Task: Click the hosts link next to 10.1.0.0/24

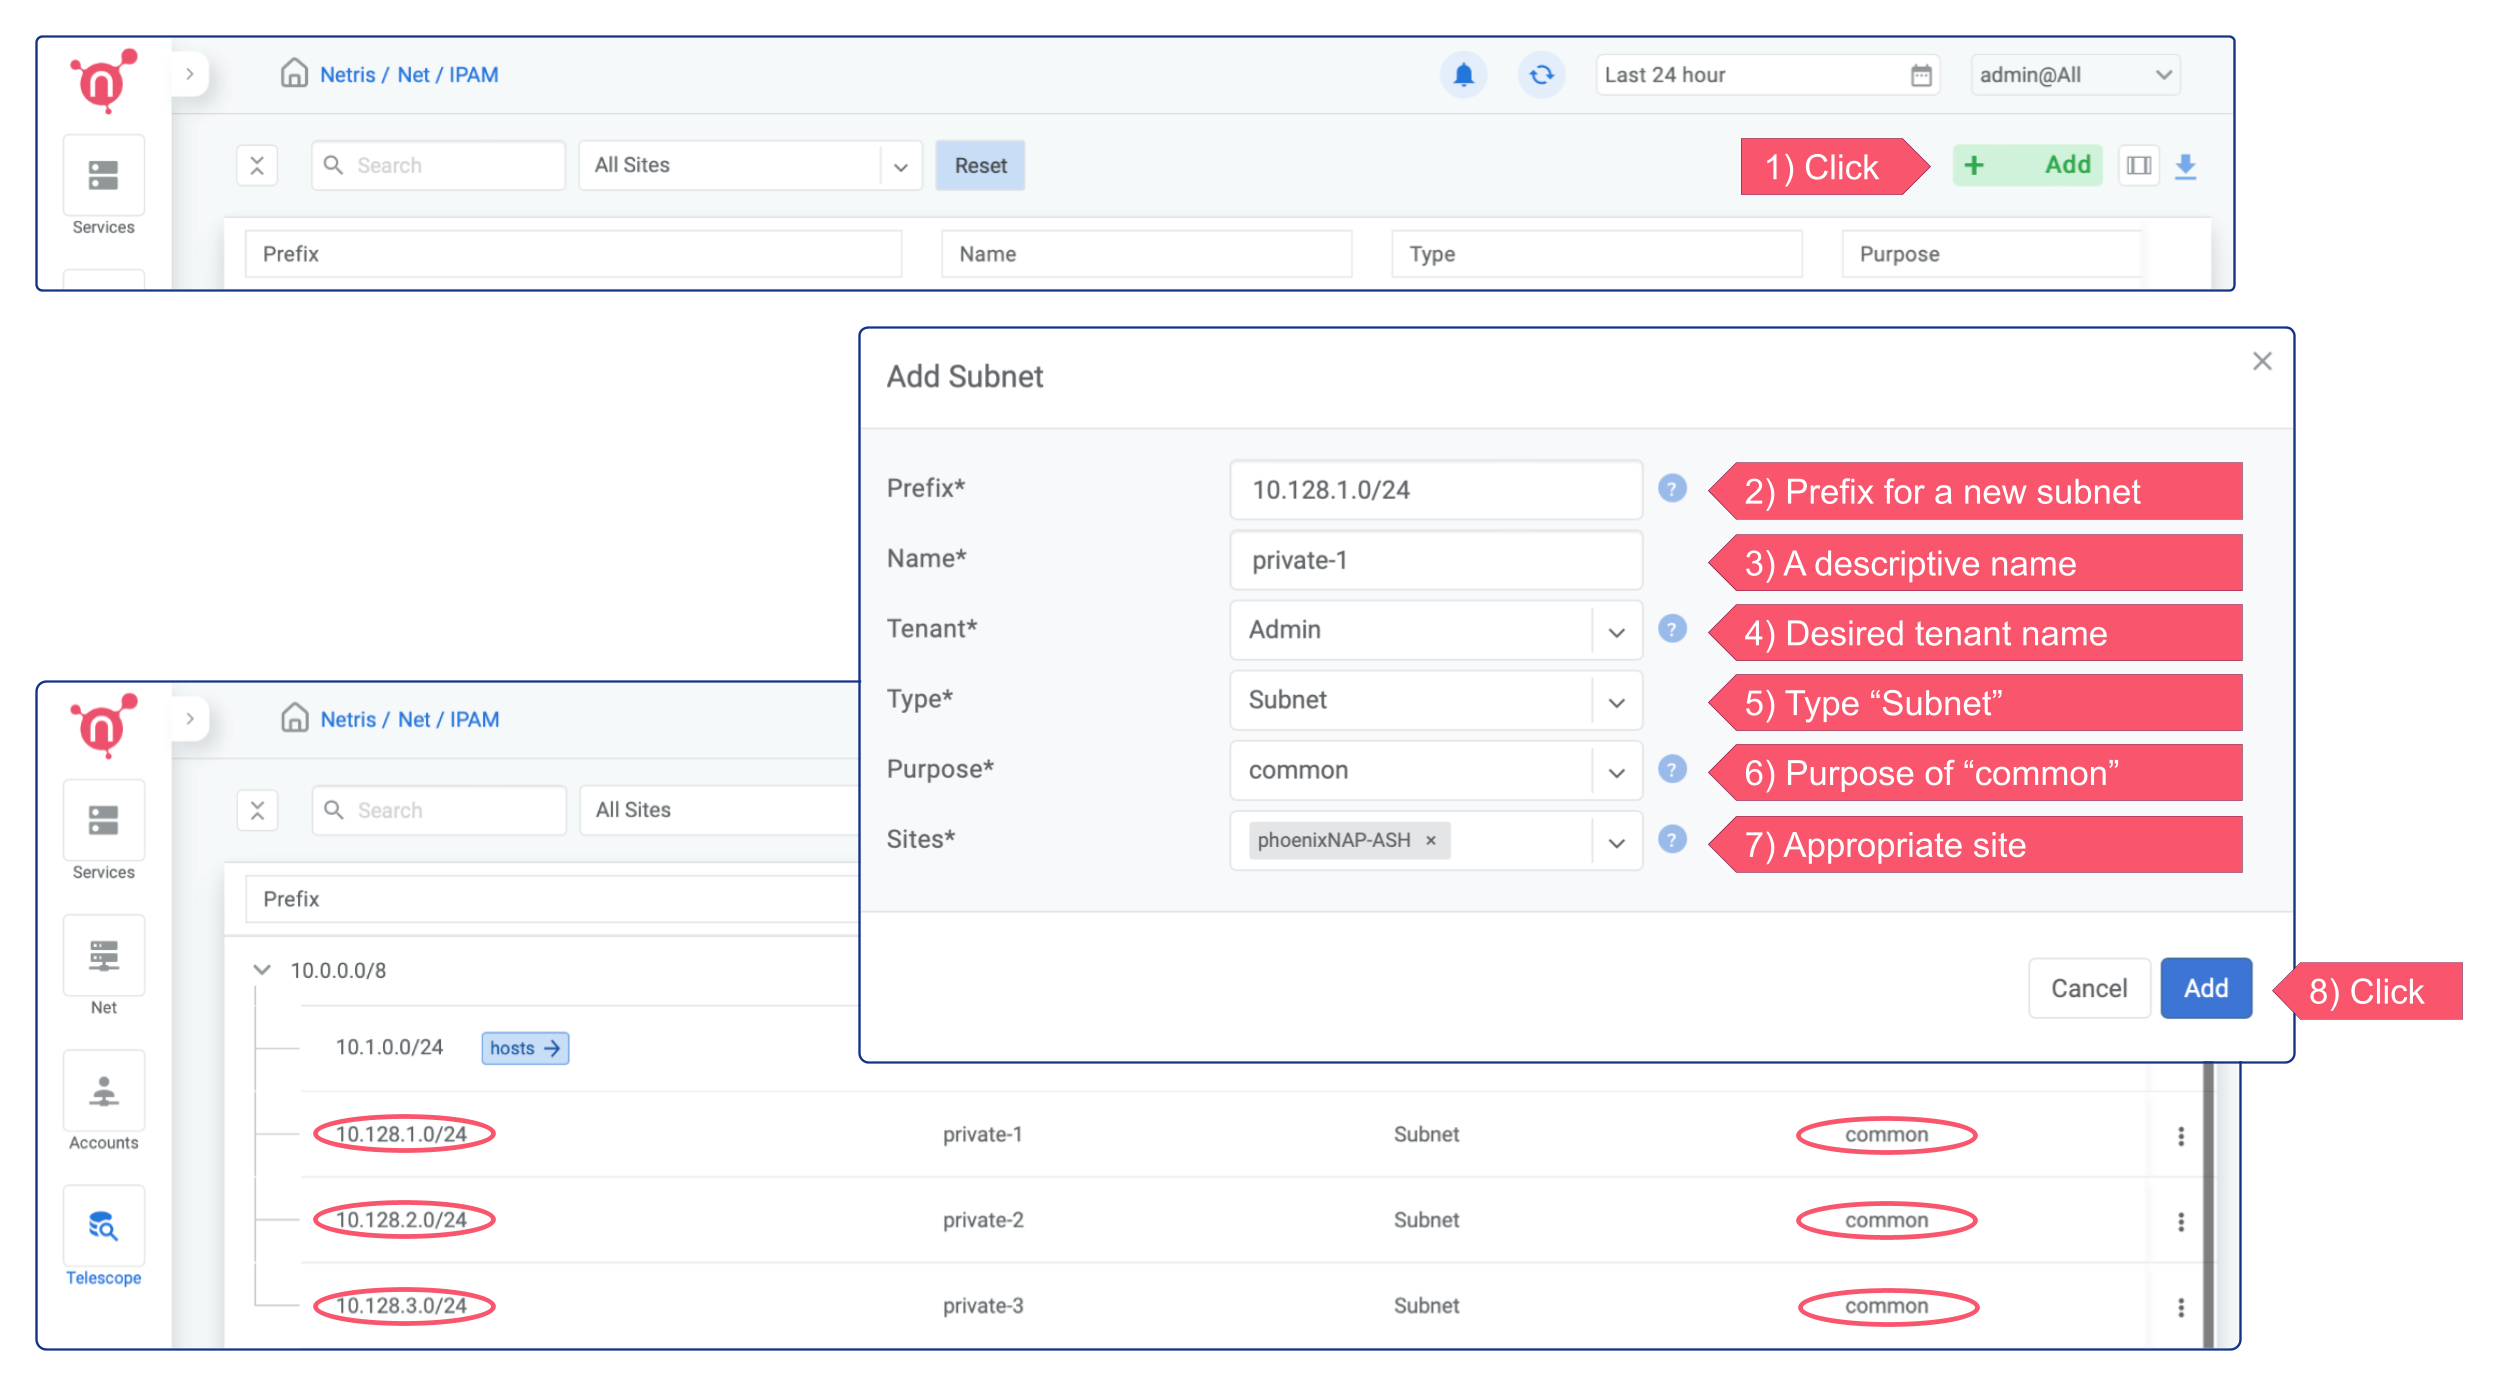Action: point(524,1048)
